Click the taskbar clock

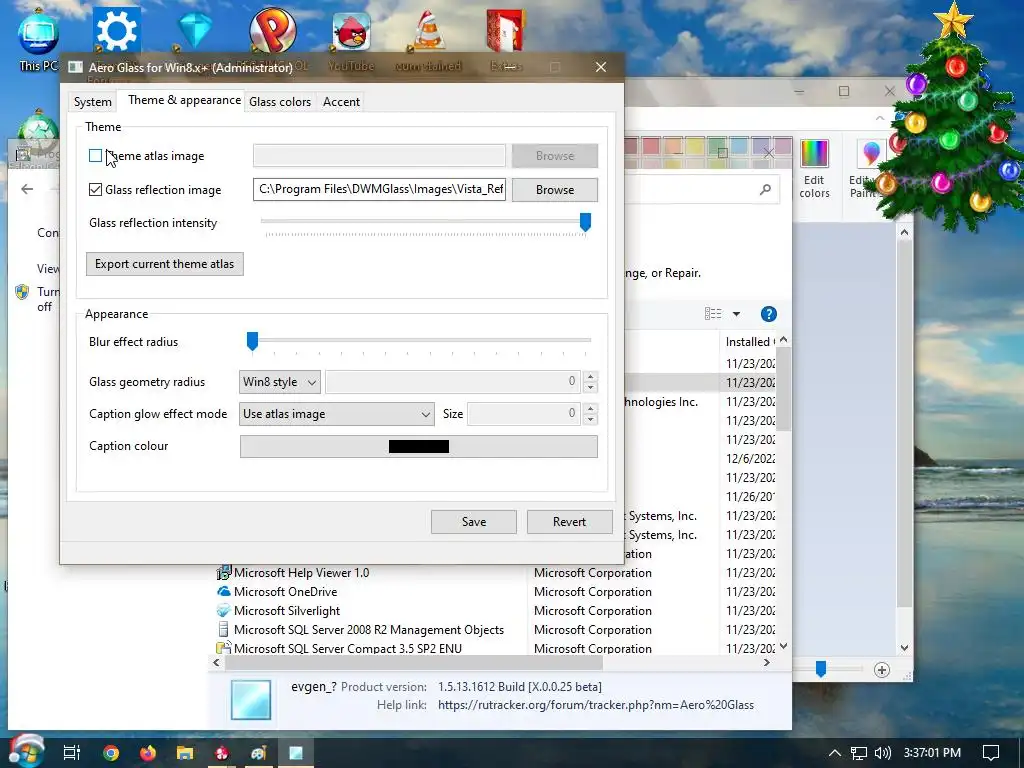pos(932,753)
